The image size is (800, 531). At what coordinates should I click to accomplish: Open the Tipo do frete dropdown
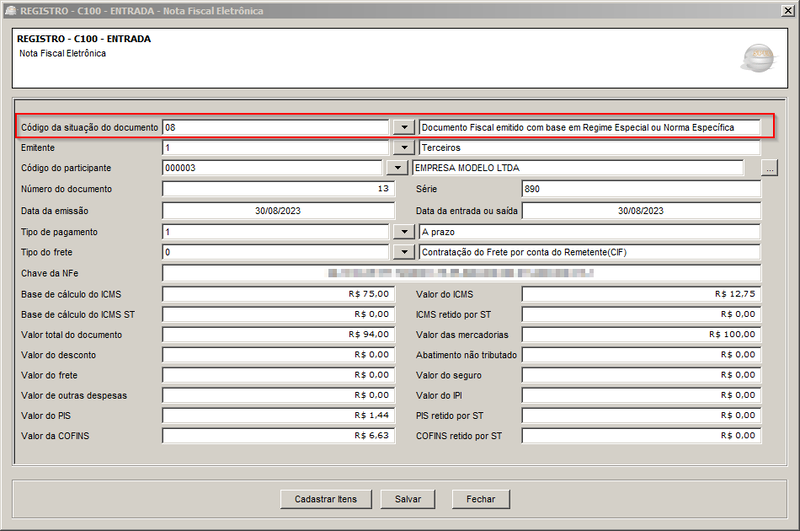[x=404, y=252]
